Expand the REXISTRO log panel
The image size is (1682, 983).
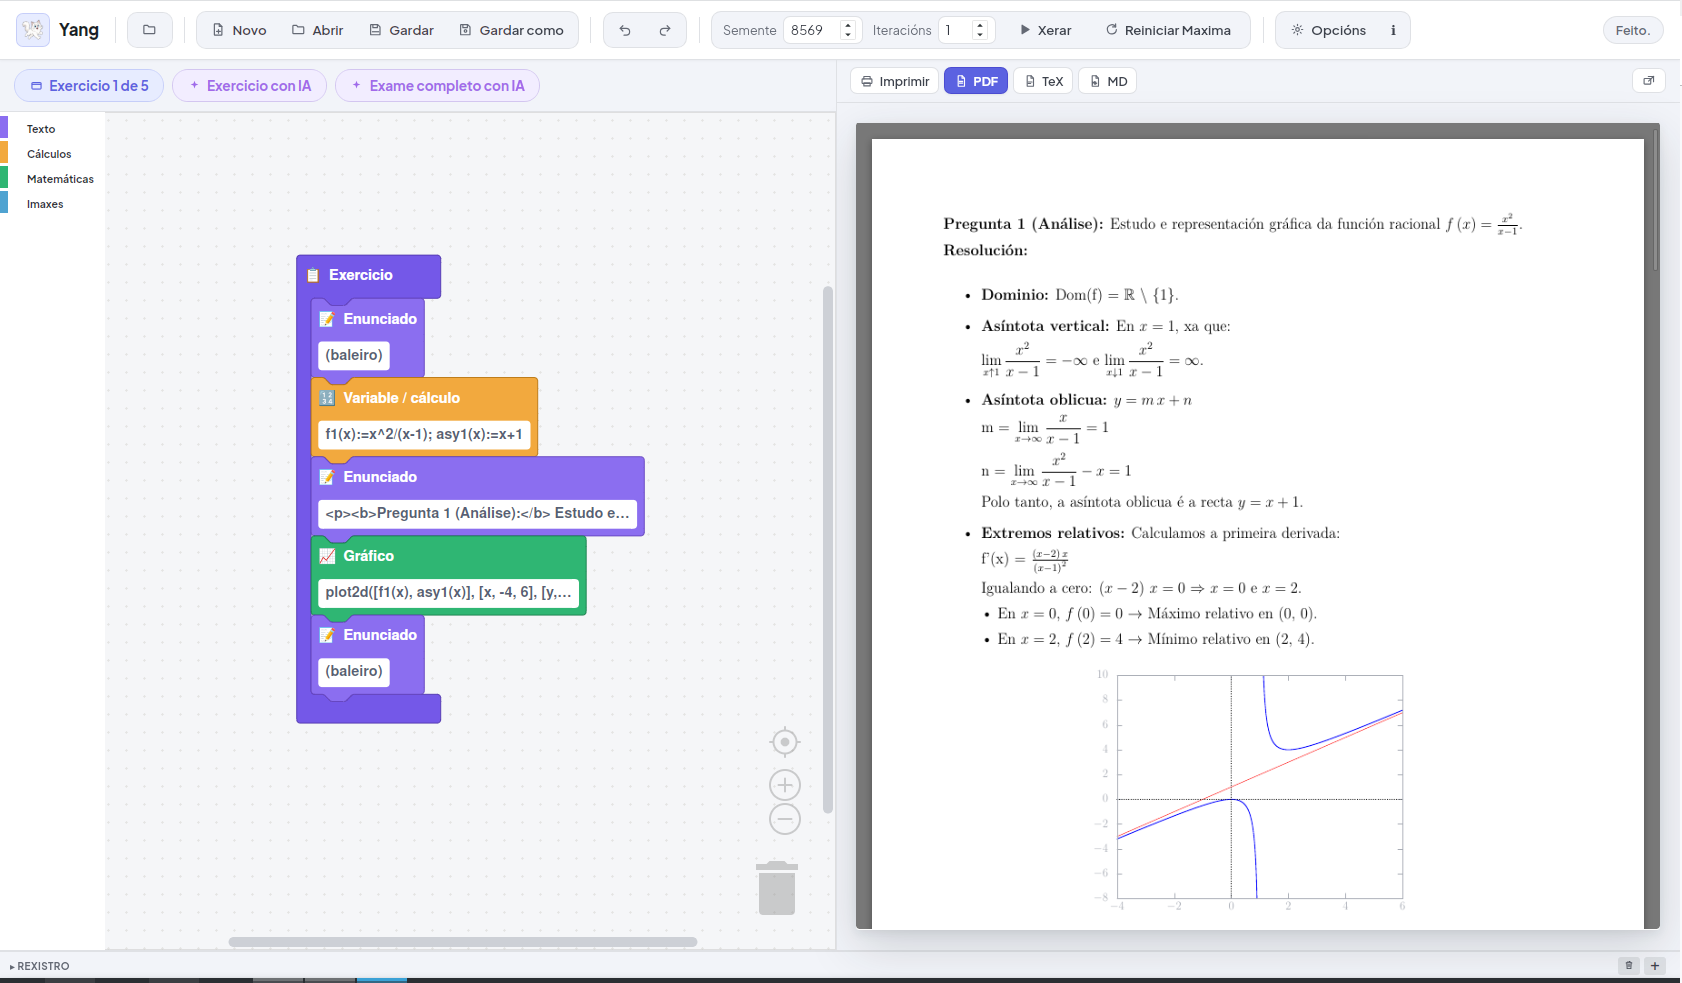coord(40,966)
